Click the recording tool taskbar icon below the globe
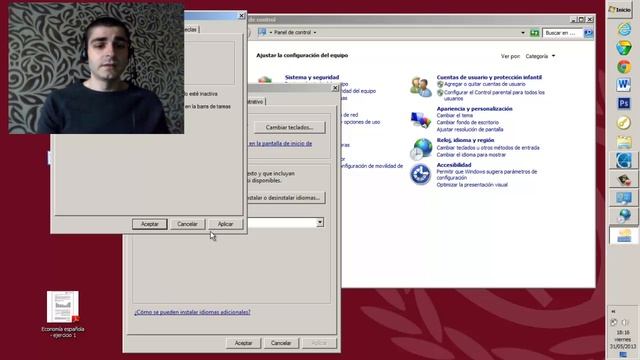 (x=624, y=180)
